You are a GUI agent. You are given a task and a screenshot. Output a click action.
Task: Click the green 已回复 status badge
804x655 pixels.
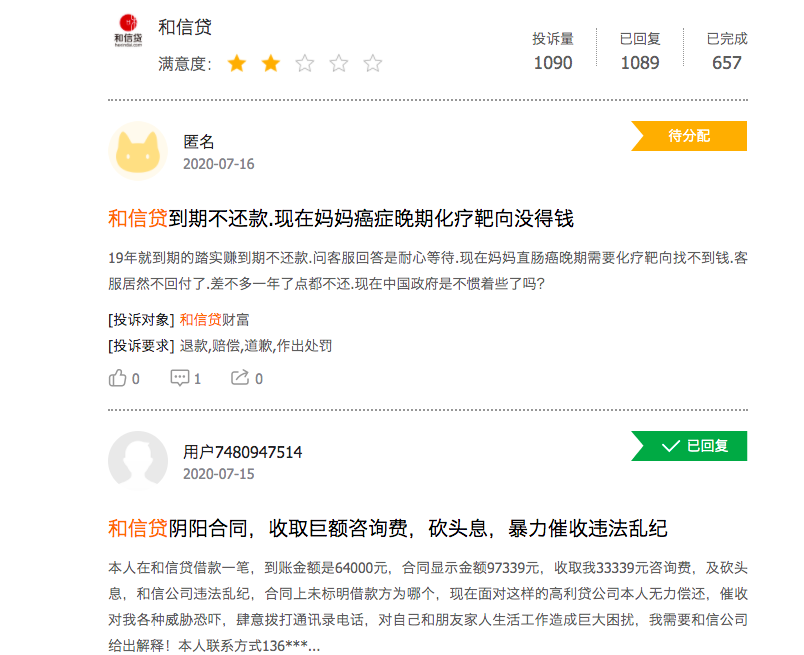[689, 446]
